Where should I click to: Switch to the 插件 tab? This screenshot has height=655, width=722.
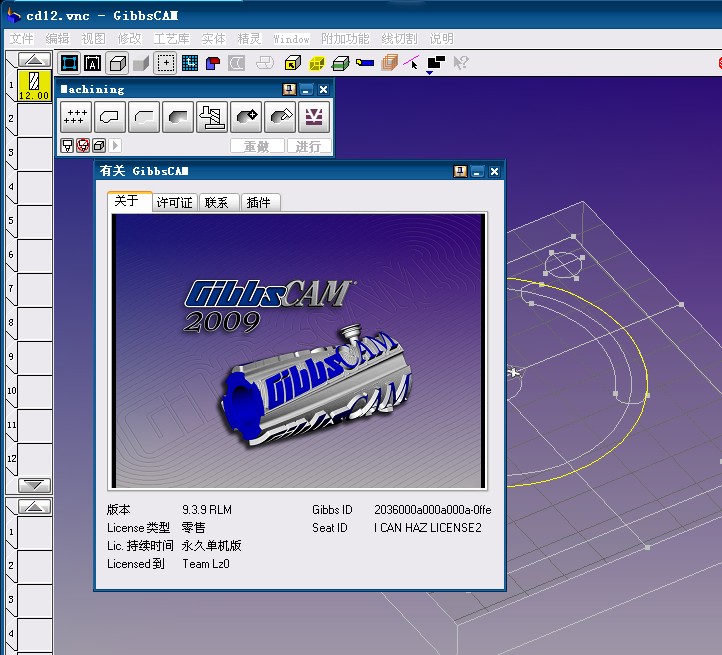click(260, 203)
